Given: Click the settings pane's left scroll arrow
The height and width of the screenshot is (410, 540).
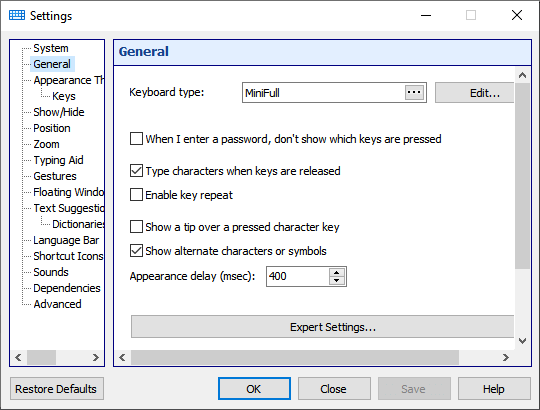Looking at the screenshot, I should coord(122,357).
